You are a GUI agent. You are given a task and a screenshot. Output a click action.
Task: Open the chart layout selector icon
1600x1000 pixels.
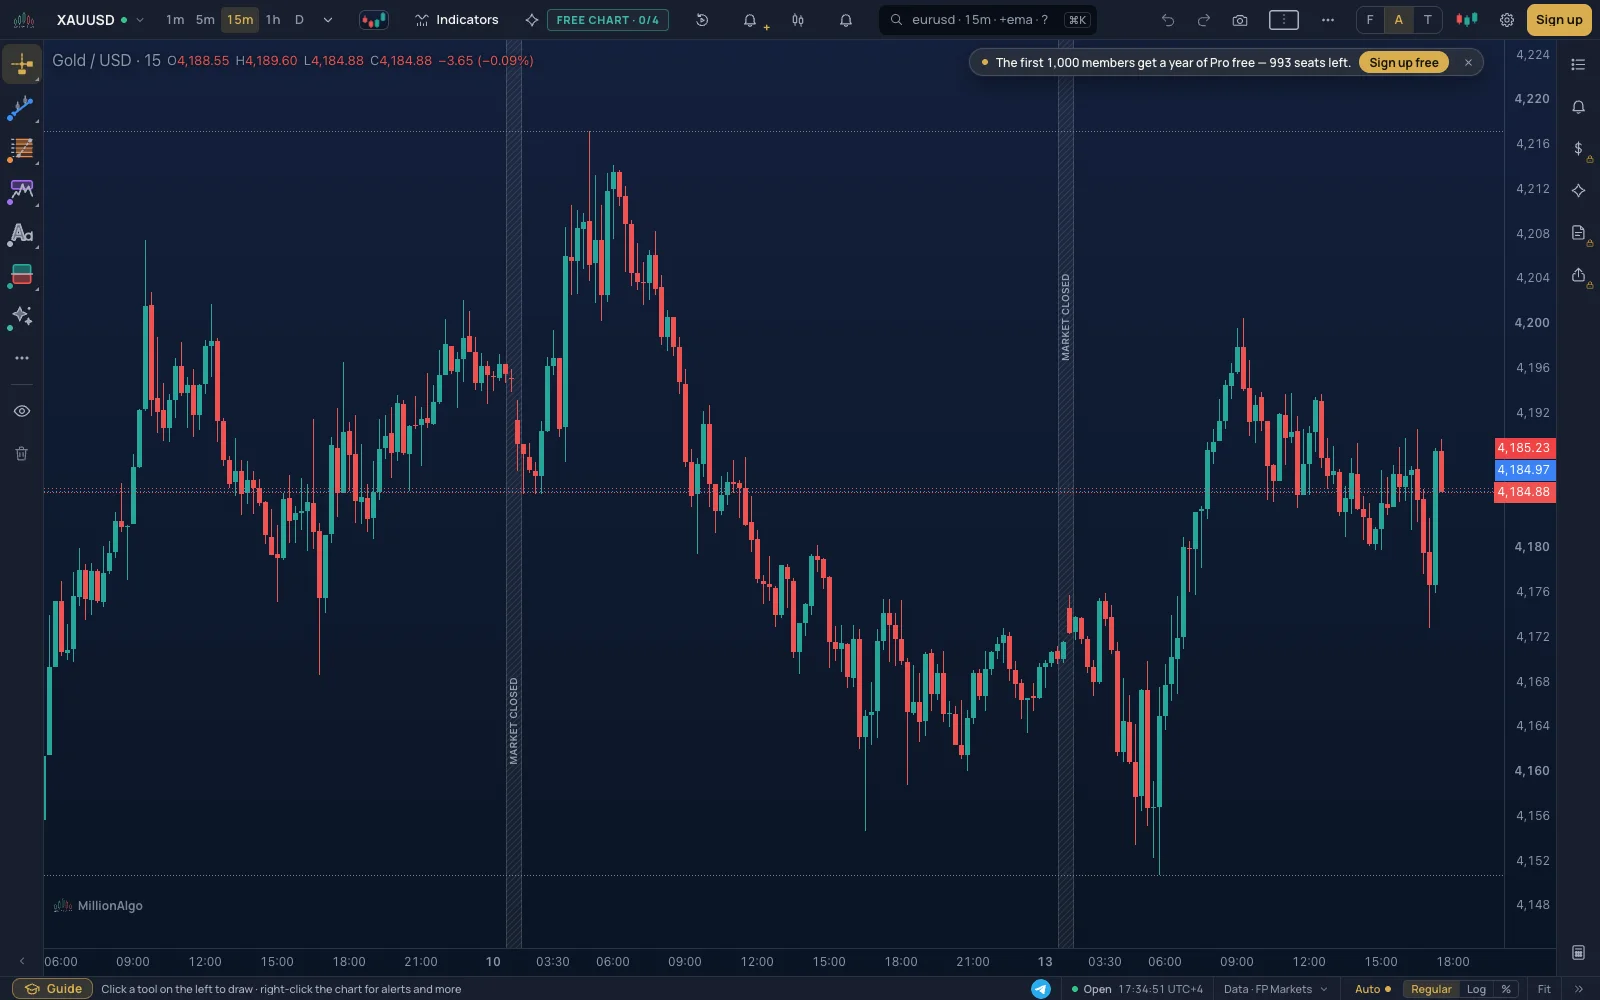coord(1284,20)
